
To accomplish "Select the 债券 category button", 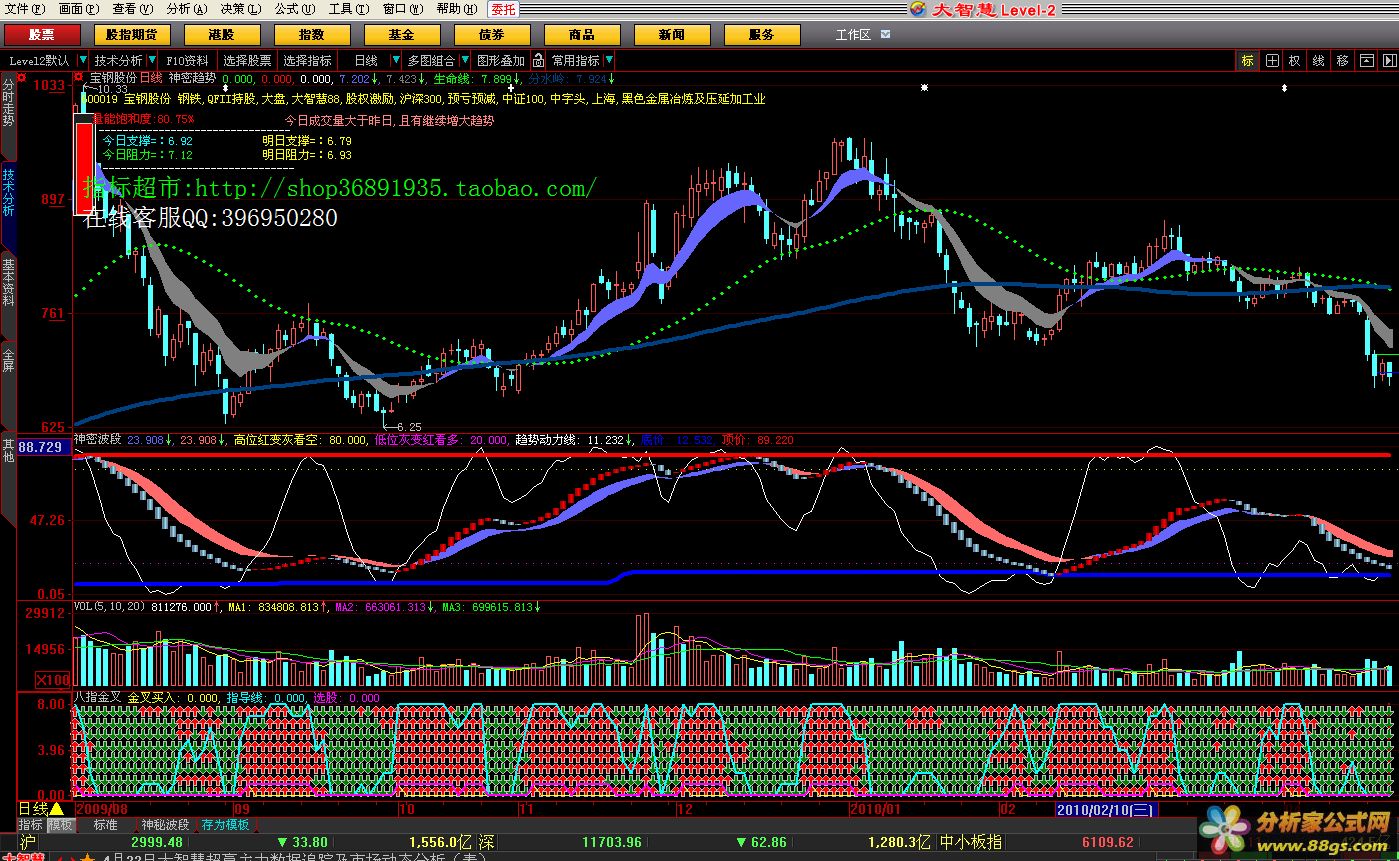I will point(492,35).
